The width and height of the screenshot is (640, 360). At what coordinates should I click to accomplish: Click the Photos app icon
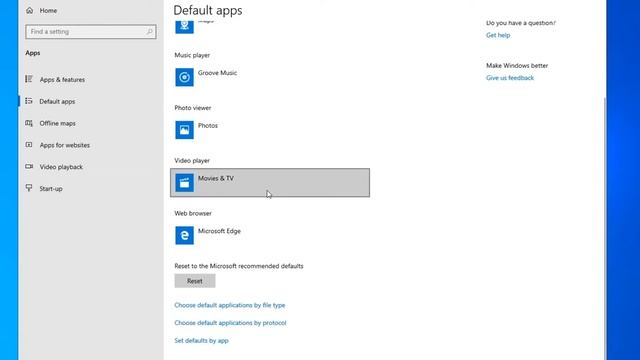point(184,130)
